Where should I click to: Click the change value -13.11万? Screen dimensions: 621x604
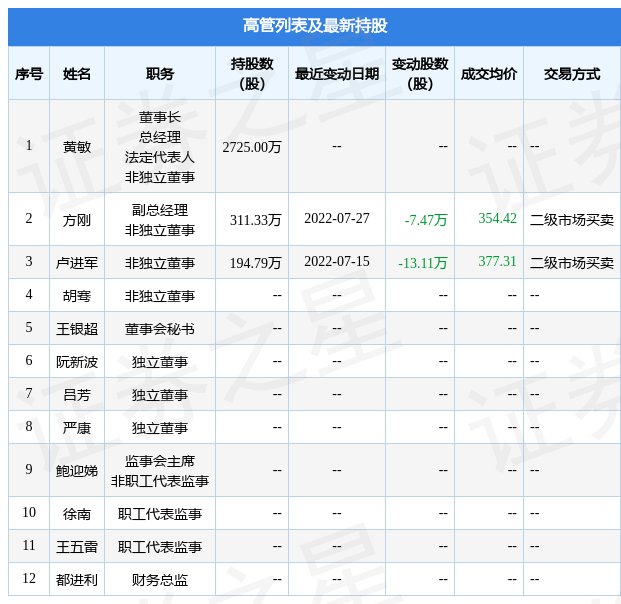[x=423, y=263]
